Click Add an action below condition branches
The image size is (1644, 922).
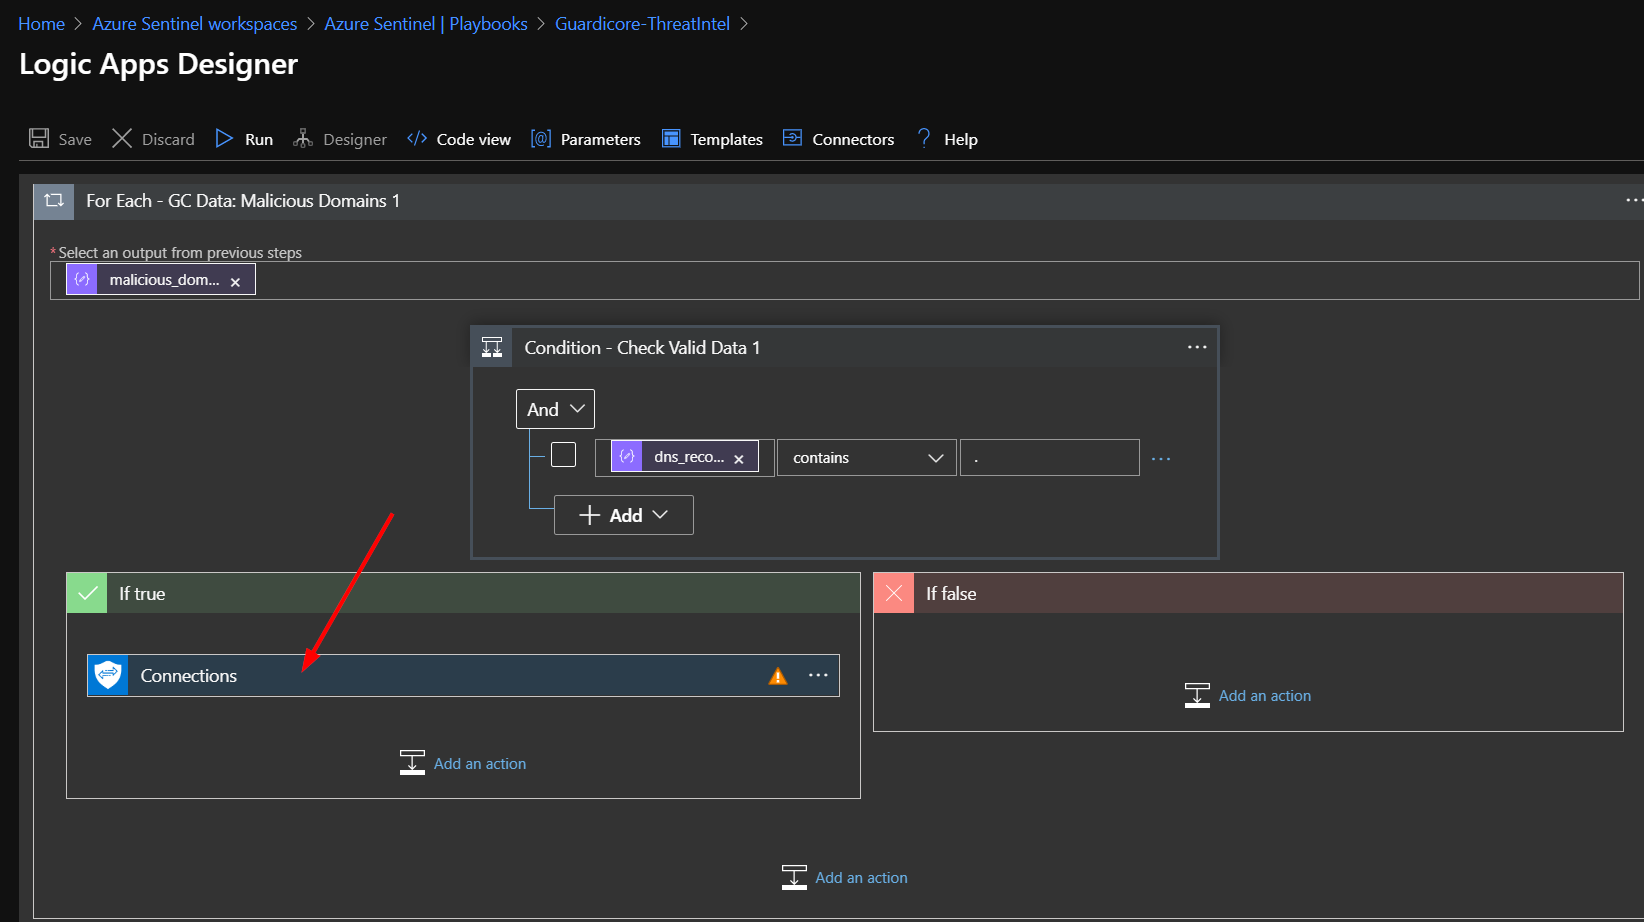(861, 878)
